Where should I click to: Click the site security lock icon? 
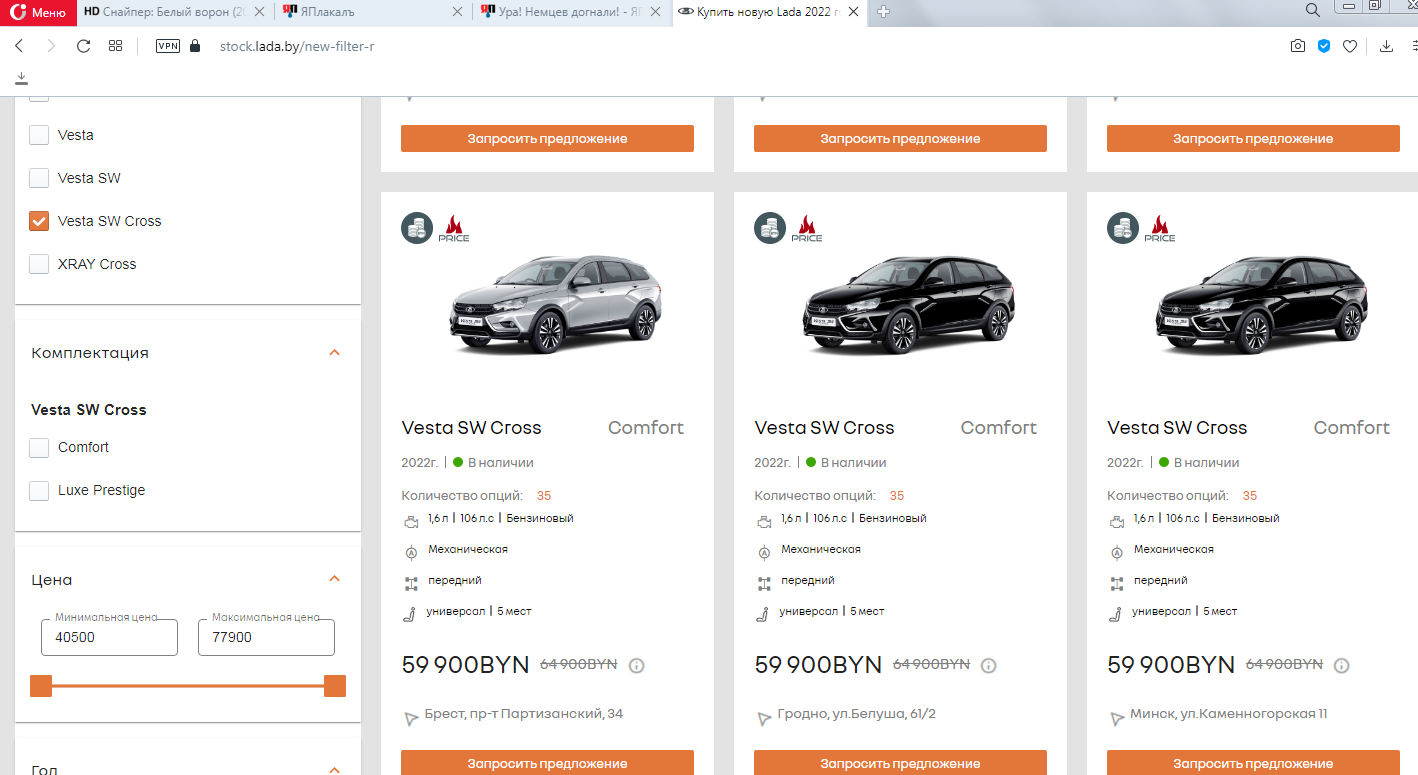pyautogui.click(x=195, y=46)
